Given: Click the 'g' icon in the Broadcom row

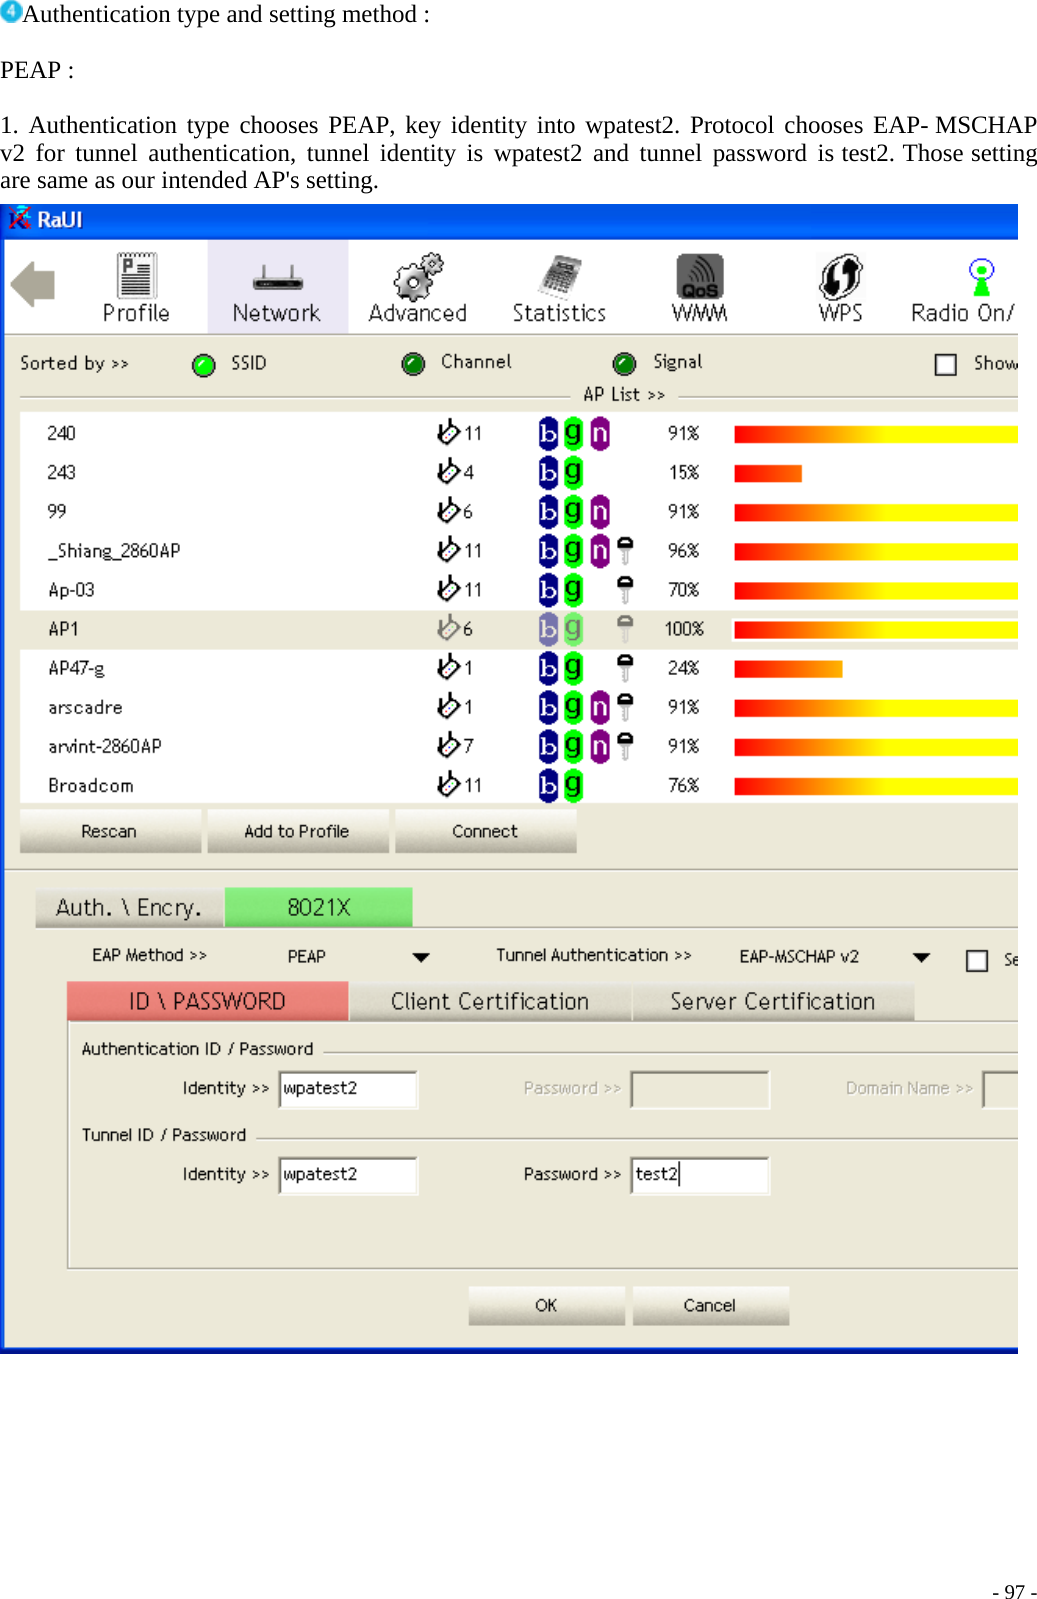Looking at the screenshot, I should [573, 785].
